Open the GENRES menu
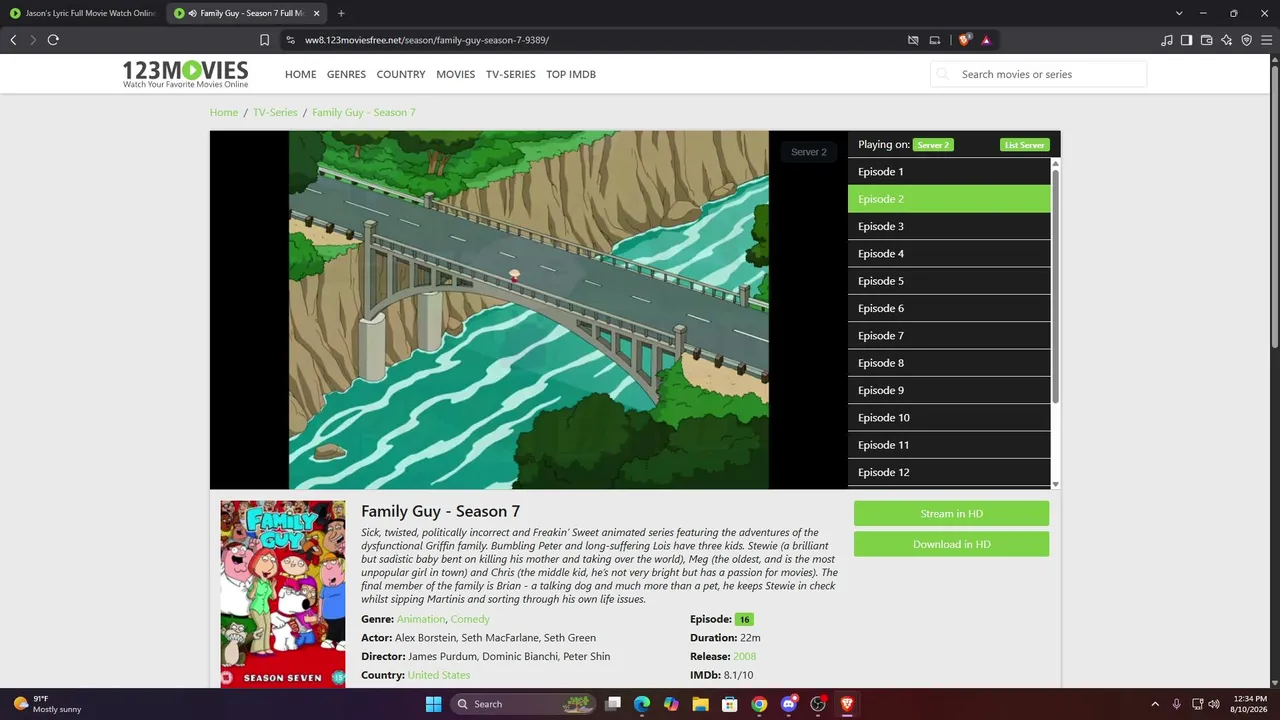This screenshot has width=1280, height=720. 346,74
